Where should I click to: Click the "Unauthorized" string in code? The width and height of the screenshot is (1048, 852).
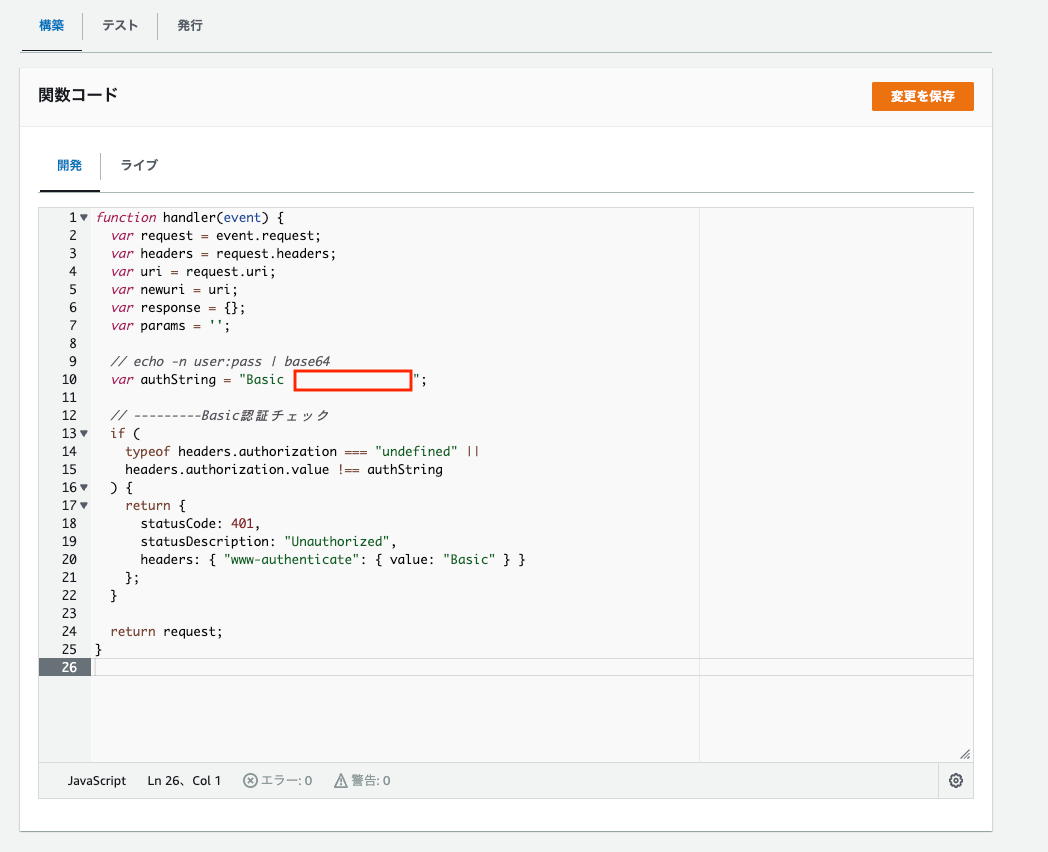point(337,541)
